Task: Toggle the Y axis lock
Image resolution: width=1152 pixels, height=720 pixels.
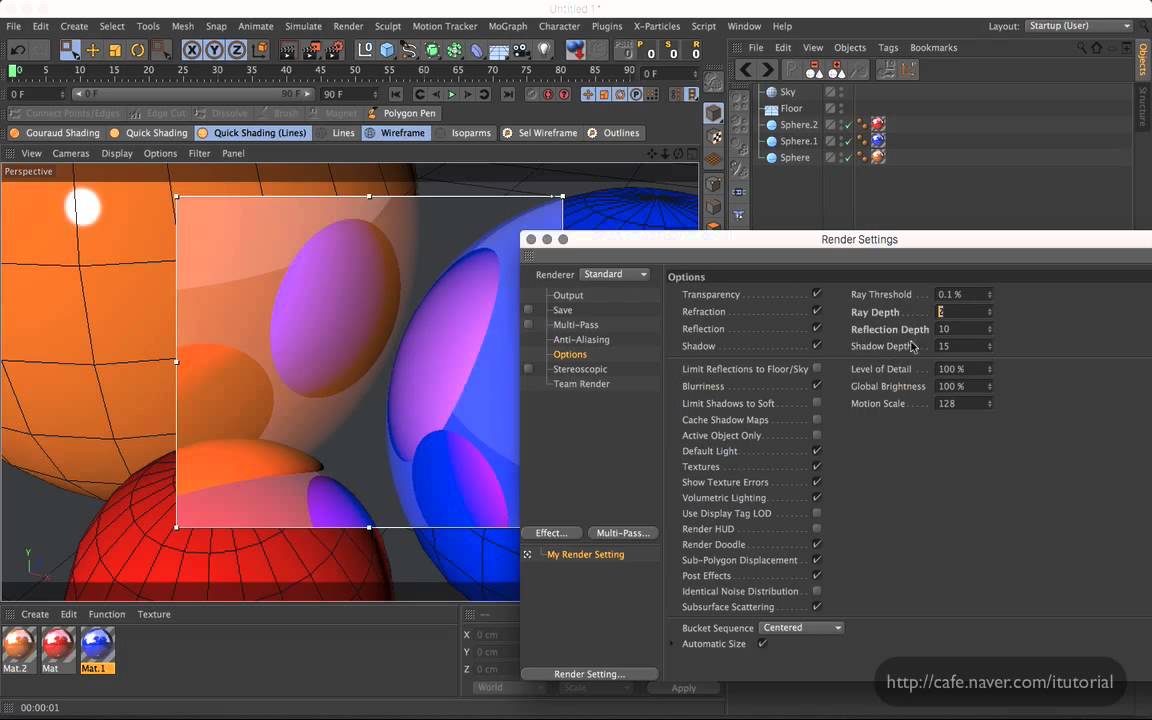Action: click(215, 50)
